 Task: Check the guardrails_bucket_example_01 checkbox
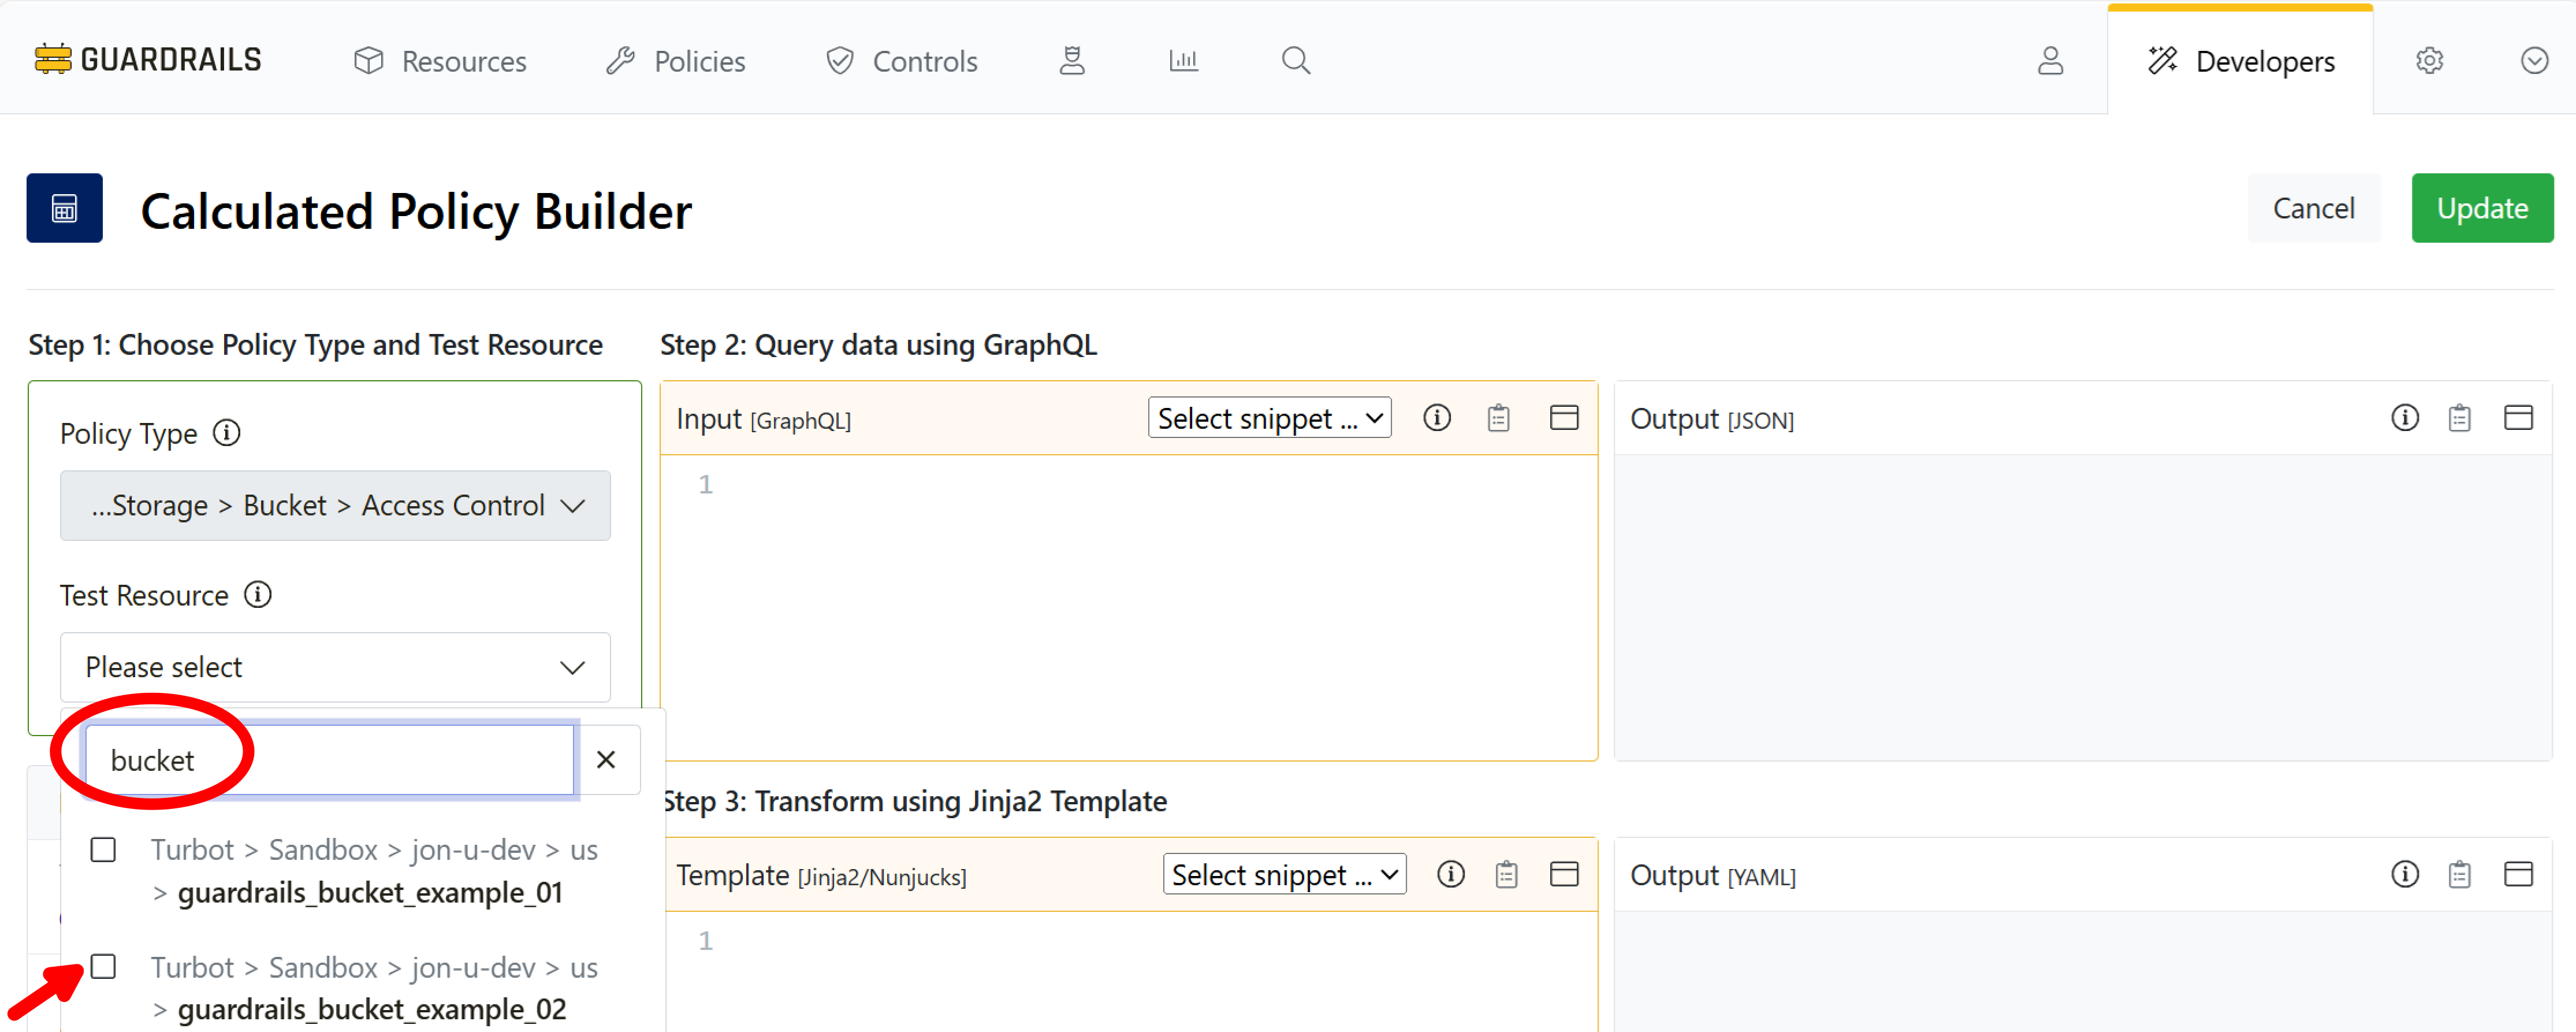103,850
